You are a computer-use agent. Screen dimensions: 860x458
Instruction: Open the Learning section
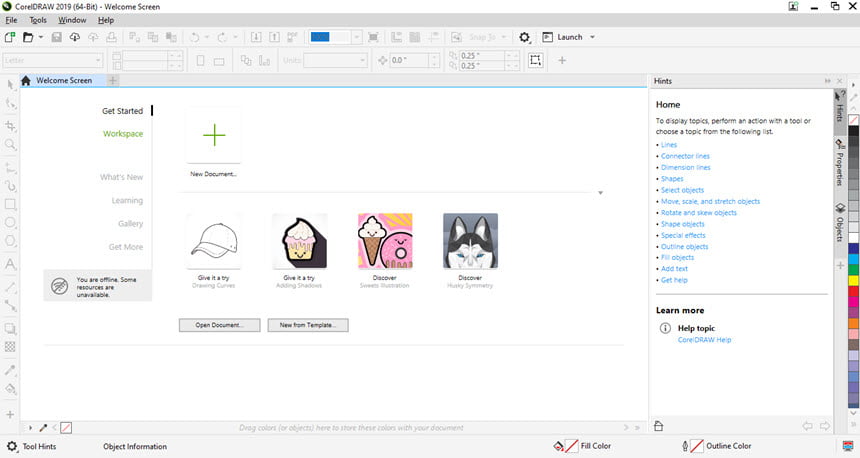(127, 201)
